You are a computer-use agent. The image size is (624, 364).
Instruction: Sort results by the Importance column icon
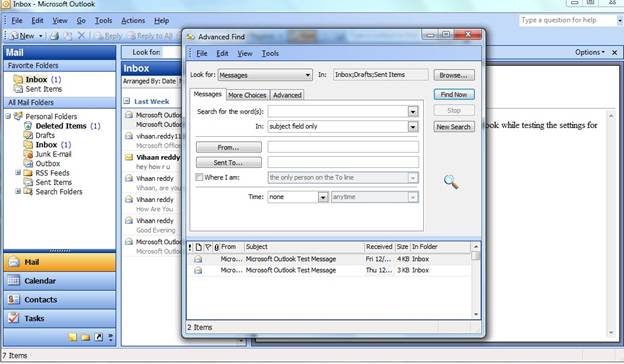pos(190,247)
